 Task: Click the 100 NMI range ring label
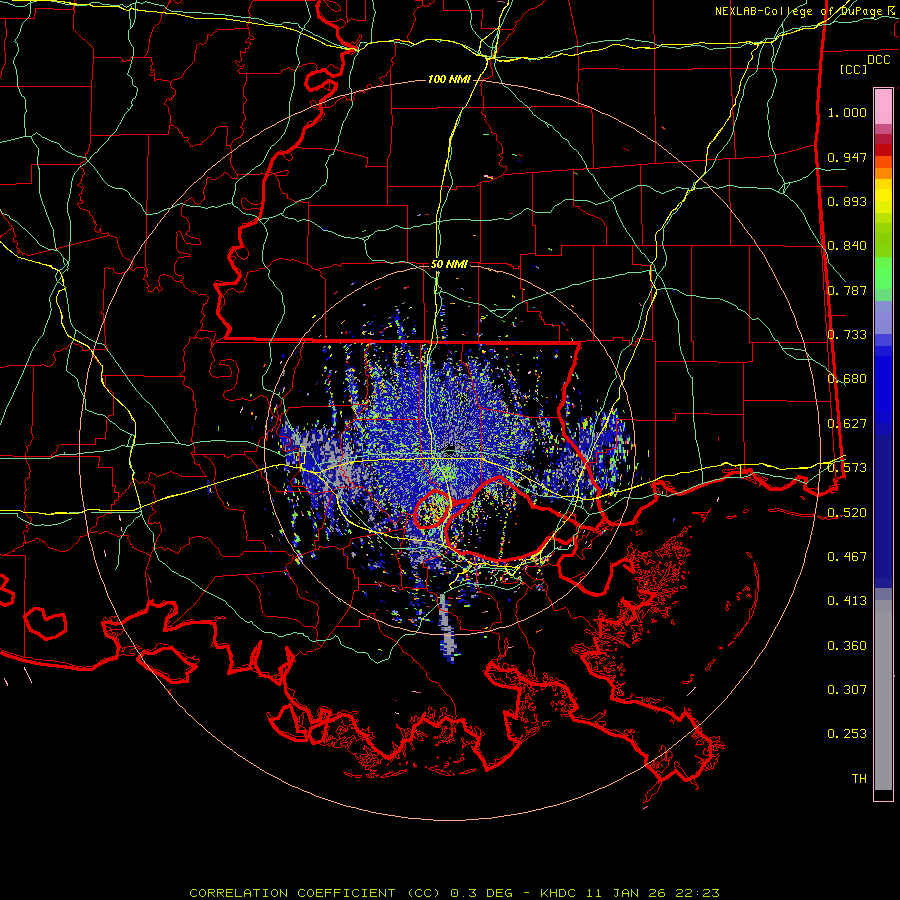coord(449,79)
